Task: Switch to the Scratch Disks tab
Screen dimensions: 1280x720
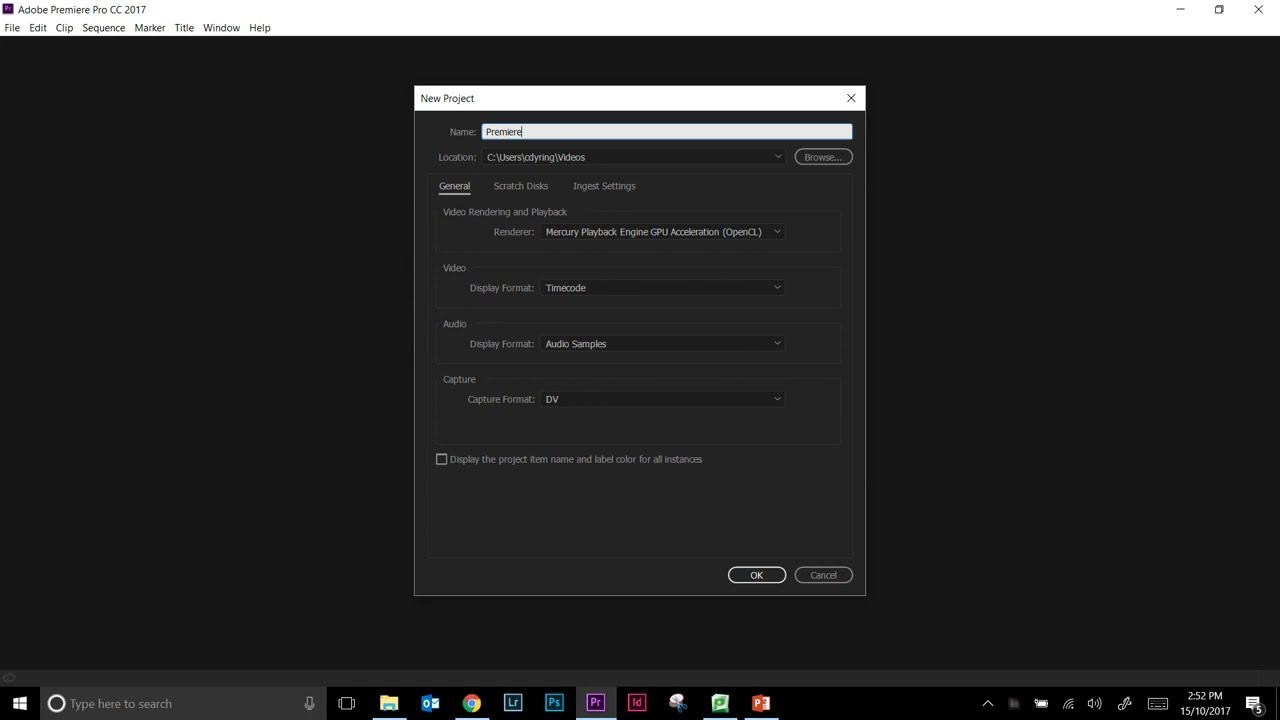Action: (x=520, y=186)
